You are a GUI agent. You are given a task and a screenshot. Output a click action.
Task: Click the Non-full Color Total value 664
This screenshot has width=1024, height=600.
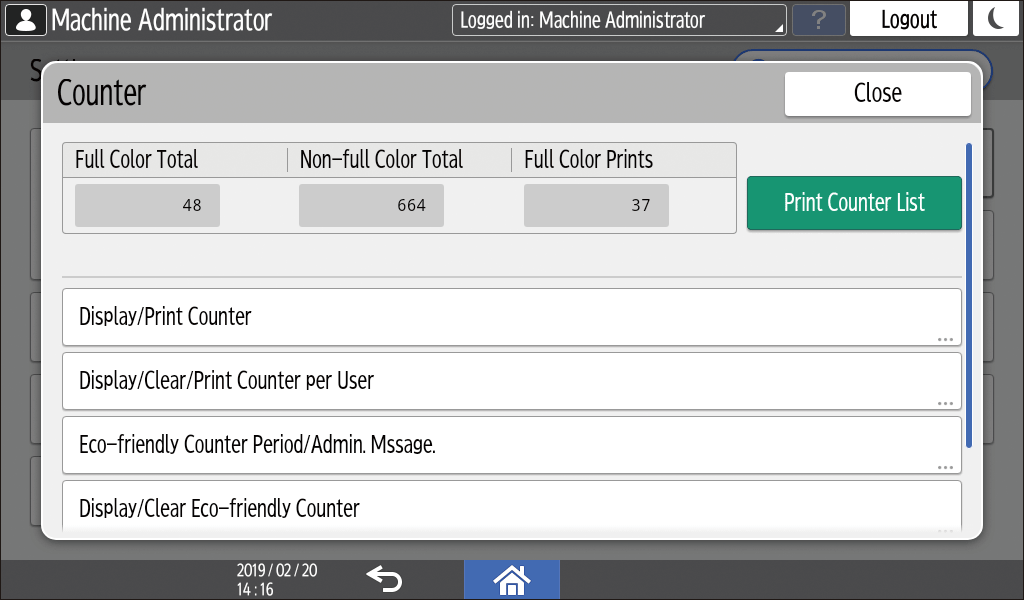(371, 206)
